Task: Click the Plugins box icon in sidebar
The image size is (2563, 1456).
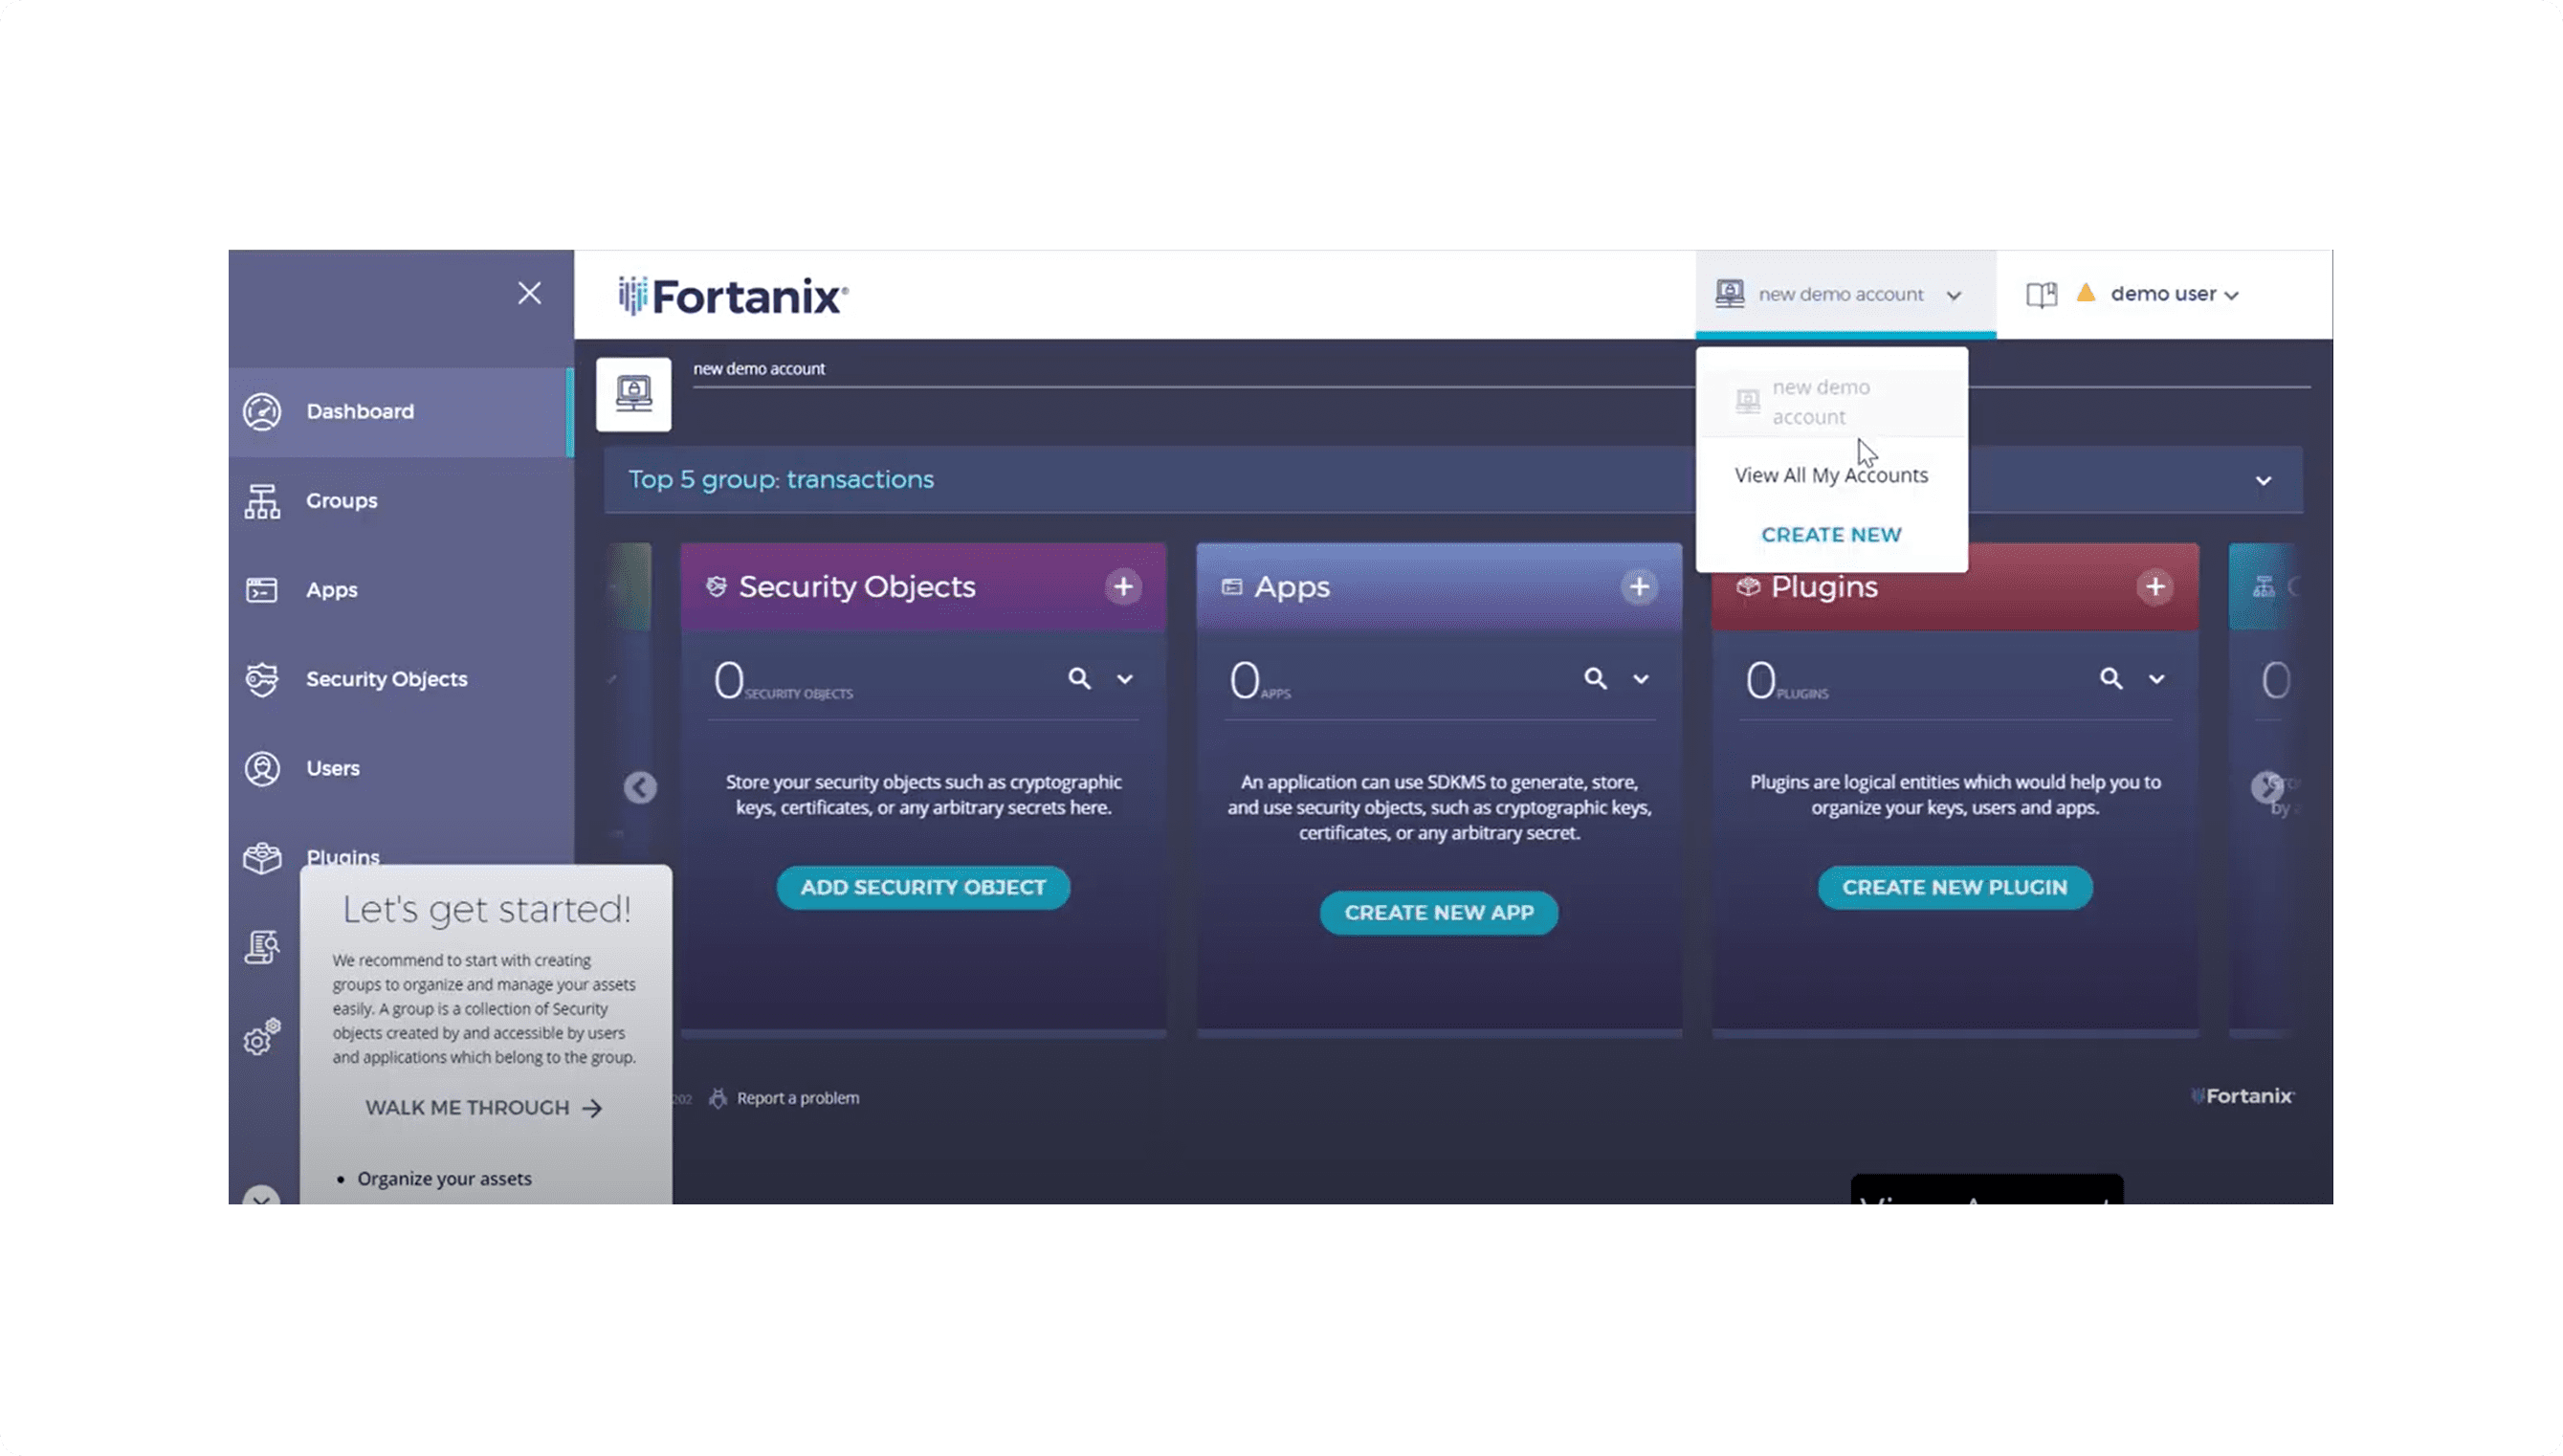Action: point(262,858)
